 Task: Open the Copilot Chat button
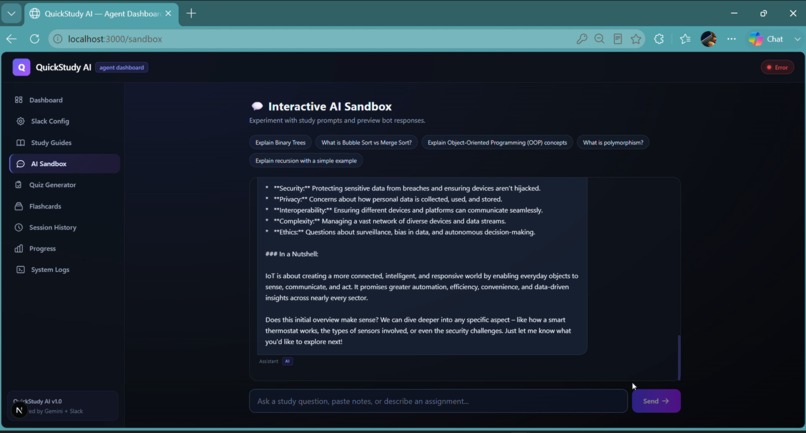[x=766, y=39]
